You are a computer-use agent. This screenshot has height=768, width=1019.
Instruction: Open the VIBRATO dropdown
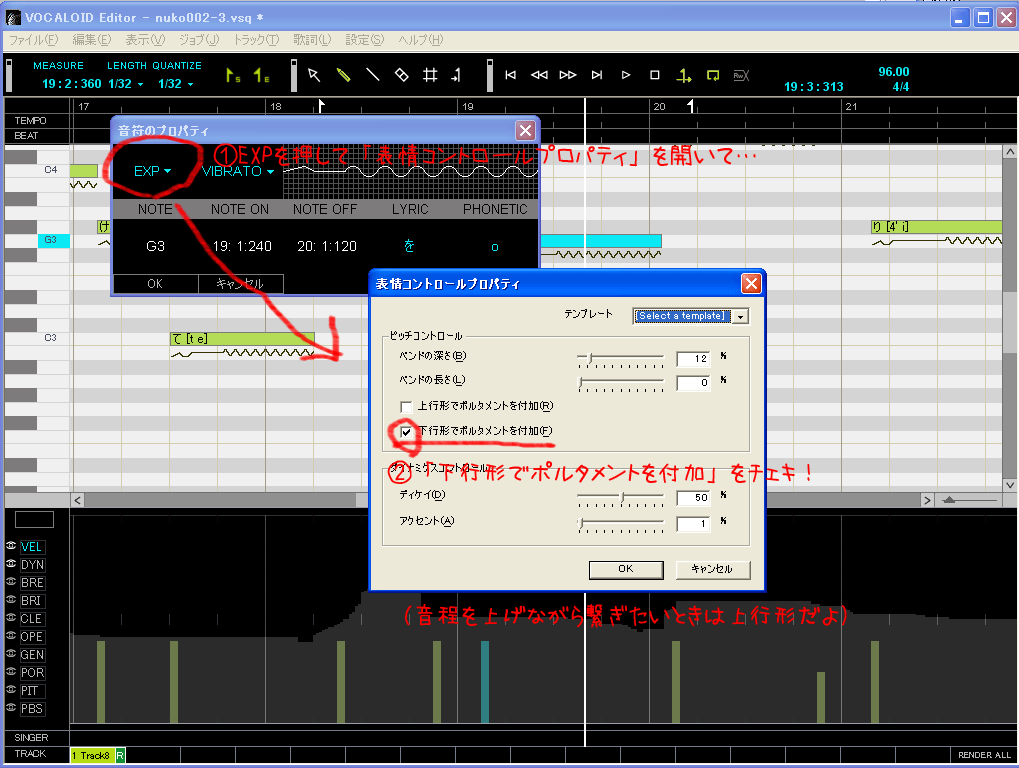238,171
